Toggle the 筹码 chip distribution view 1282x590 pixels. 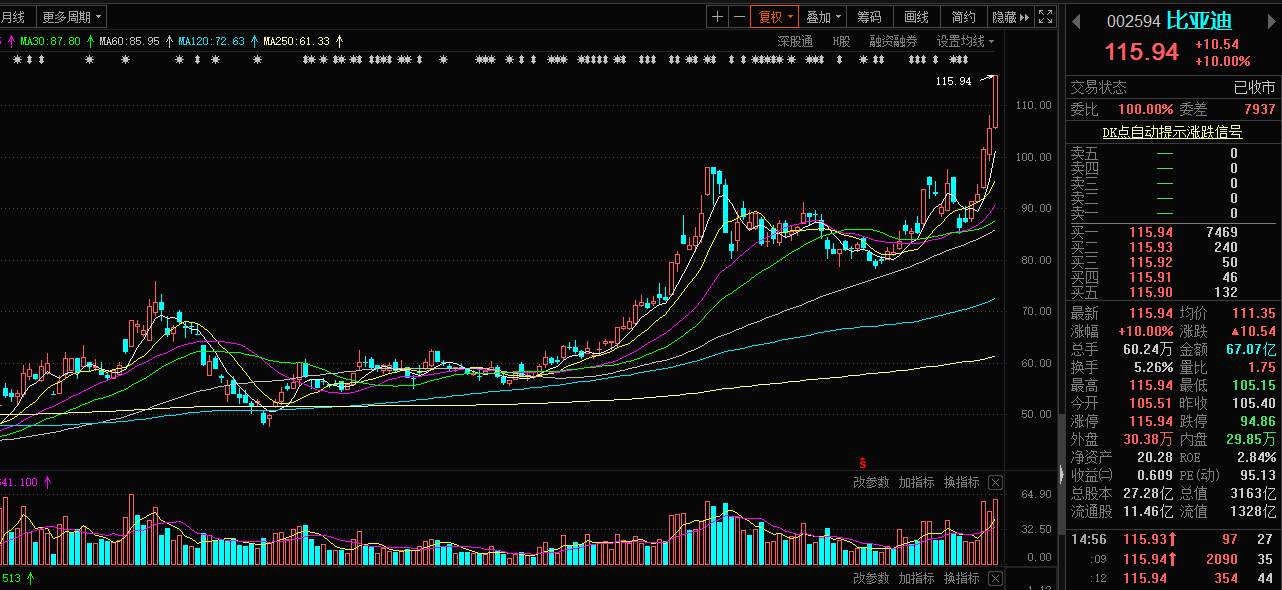[870, 17]
